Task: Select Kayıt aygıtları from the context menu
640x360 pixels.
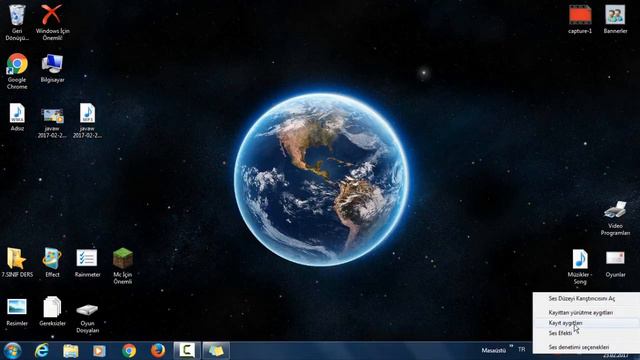Action: pyautogui.click(x=565, y=323)
